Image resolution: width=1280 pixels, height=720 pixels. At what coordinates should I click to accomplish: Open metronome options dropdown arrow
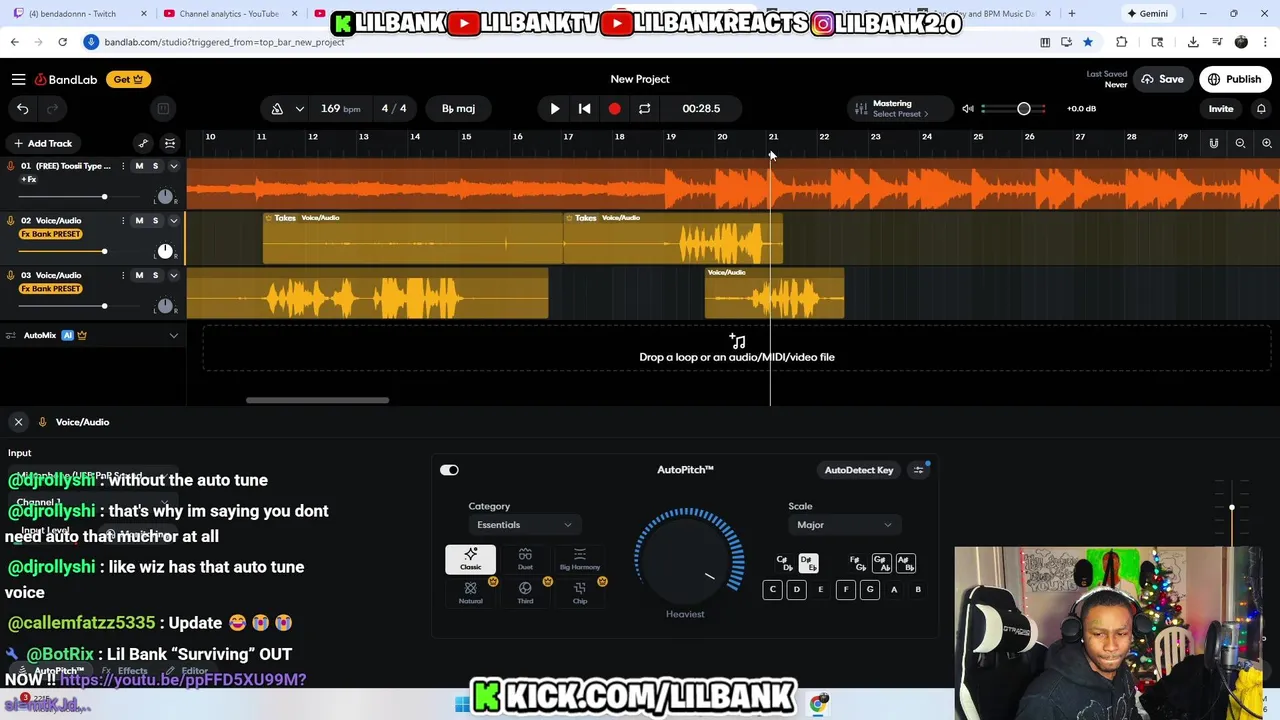[x=299, y=108]
